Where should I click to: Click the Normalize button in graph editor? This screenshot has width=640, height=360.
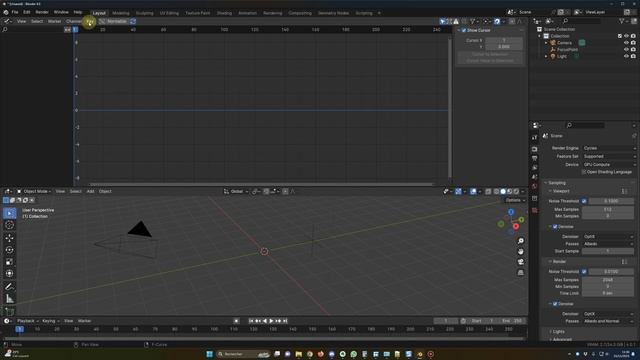(x=117, y=21)
